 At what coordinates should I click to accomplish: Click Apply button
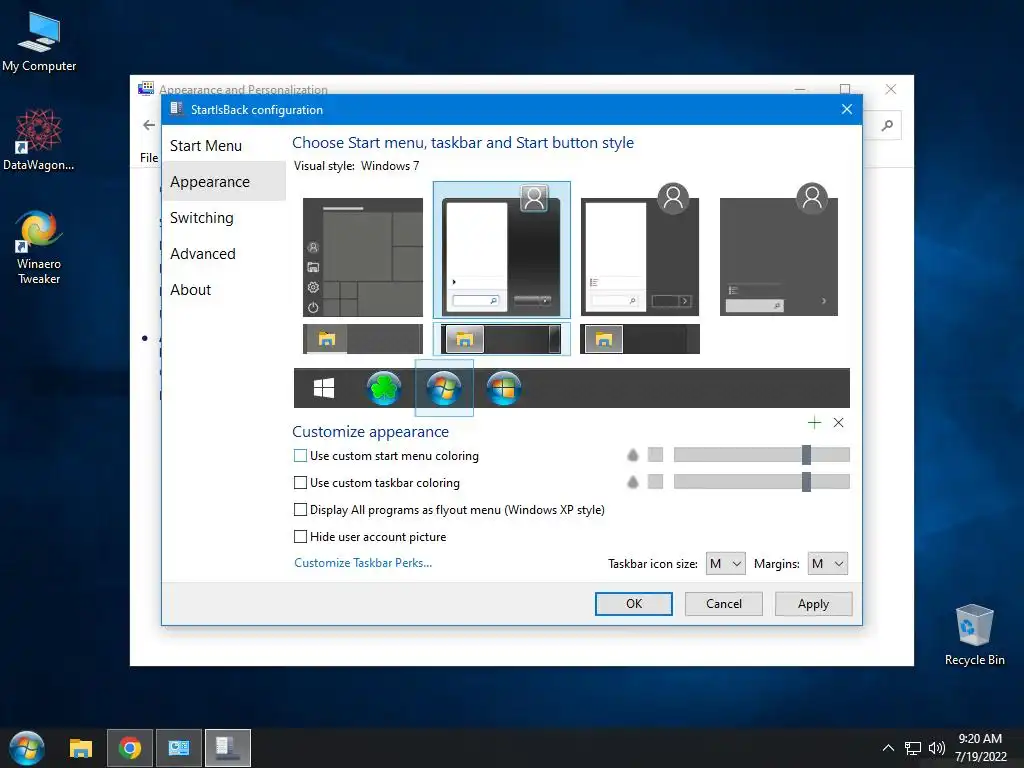coord(813,604)
